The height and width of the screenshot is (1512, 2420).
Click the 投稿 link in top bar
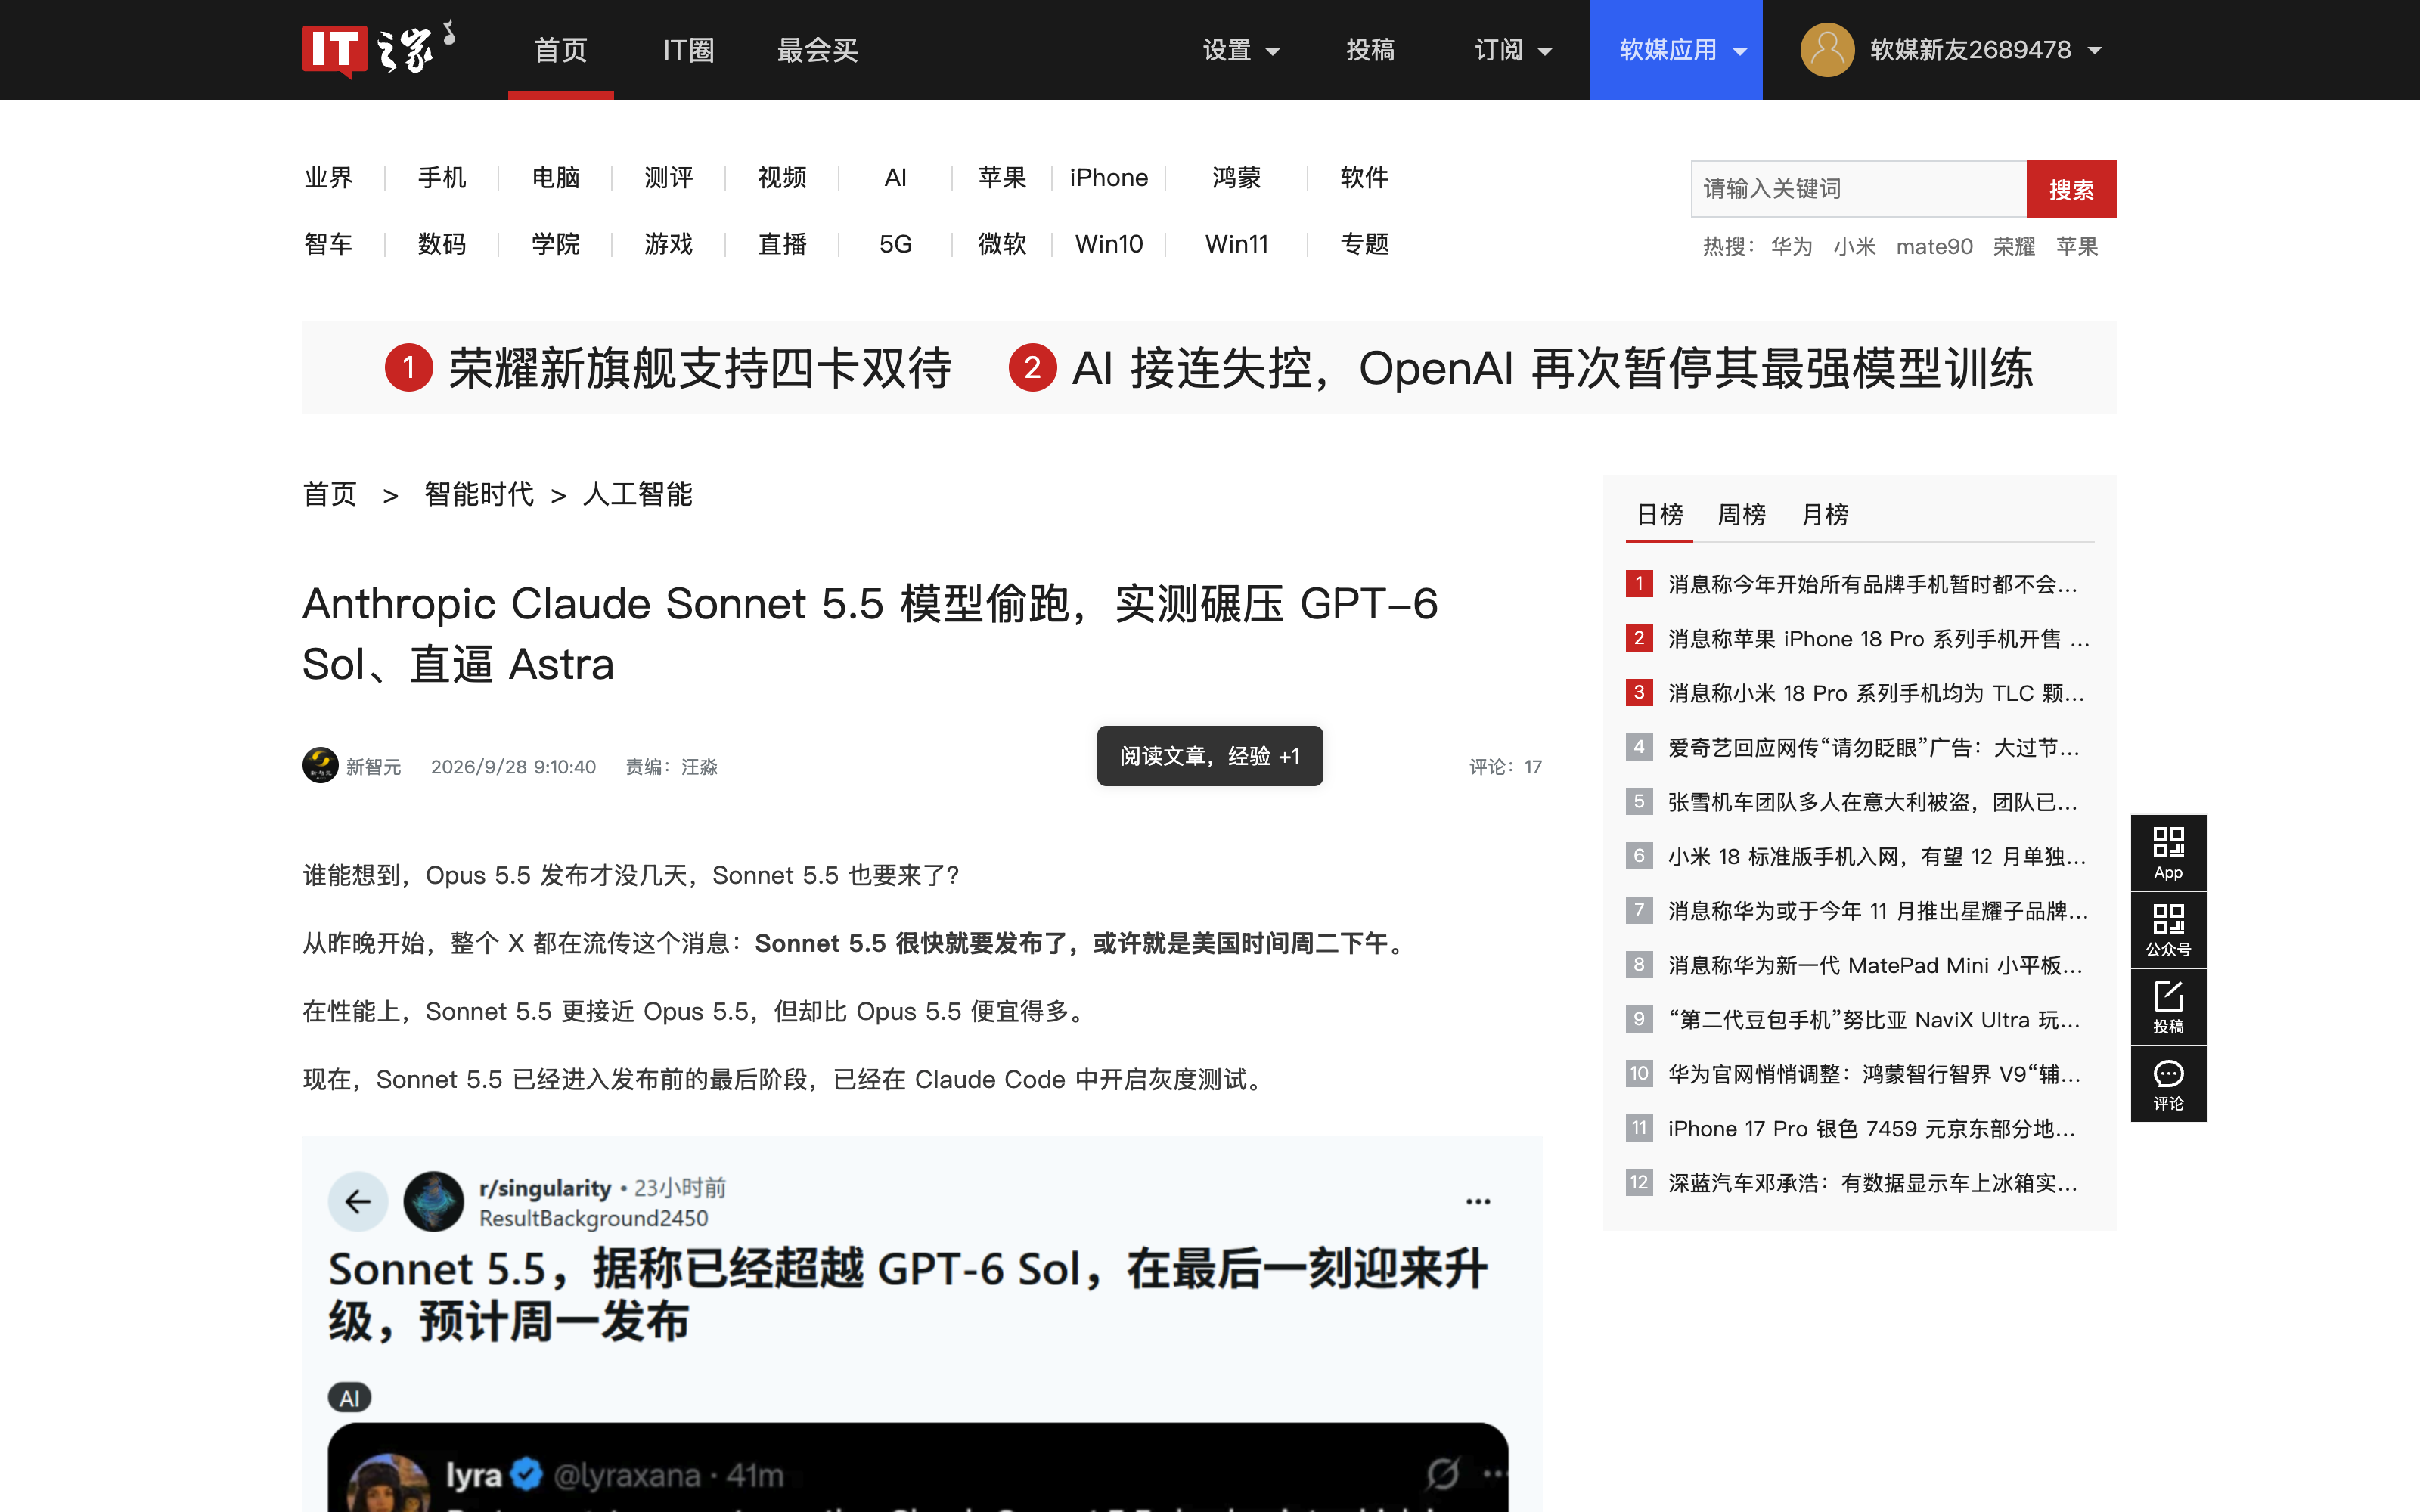(1370, 50)
